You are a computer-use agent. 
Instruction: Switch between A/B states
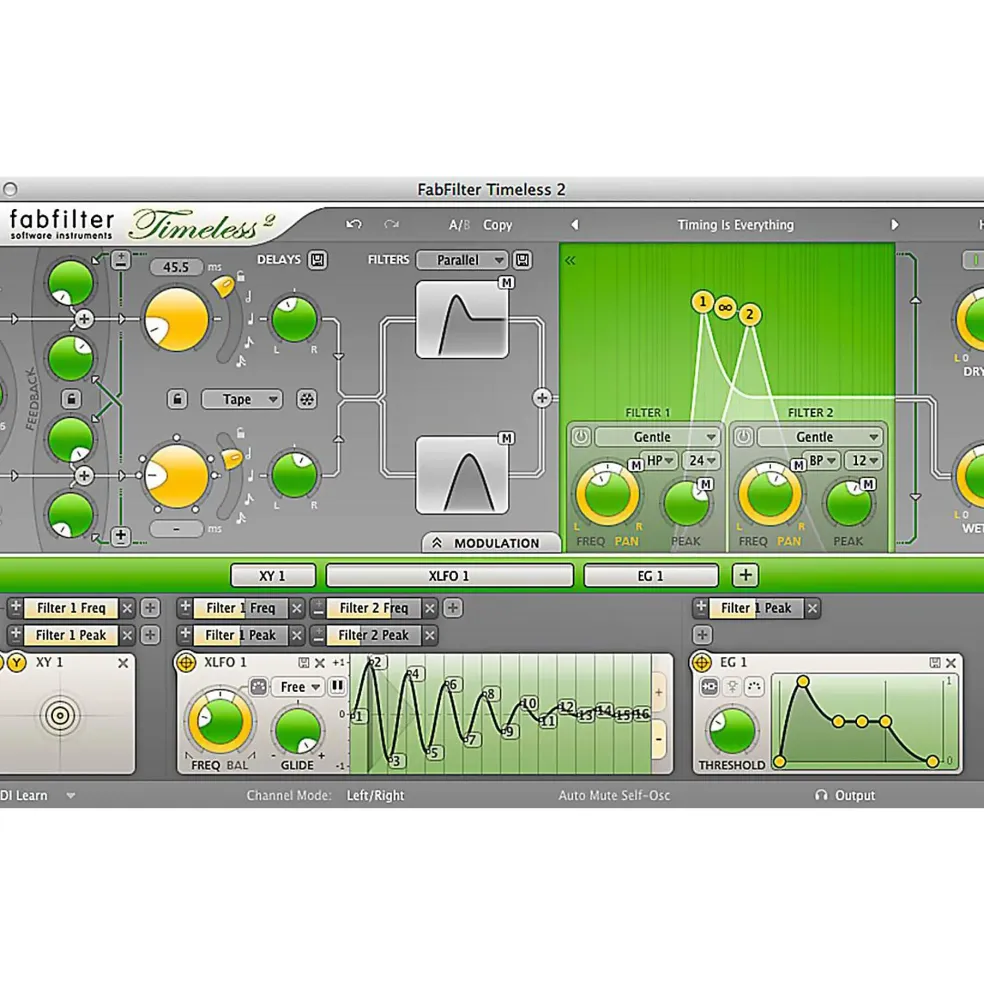pyautogui.click(x=459, y=225)
